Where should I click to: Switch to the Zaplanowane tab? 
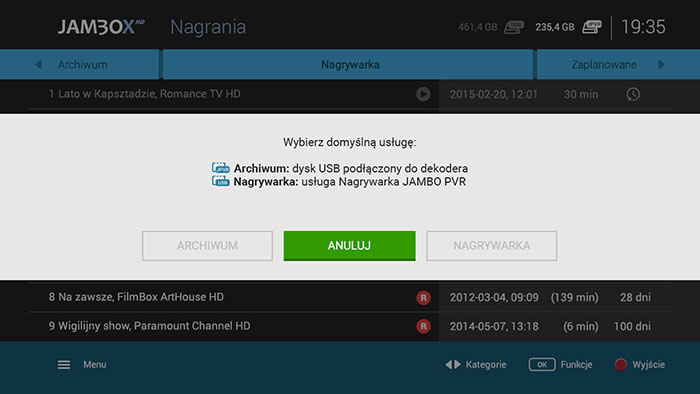[618, 65]
